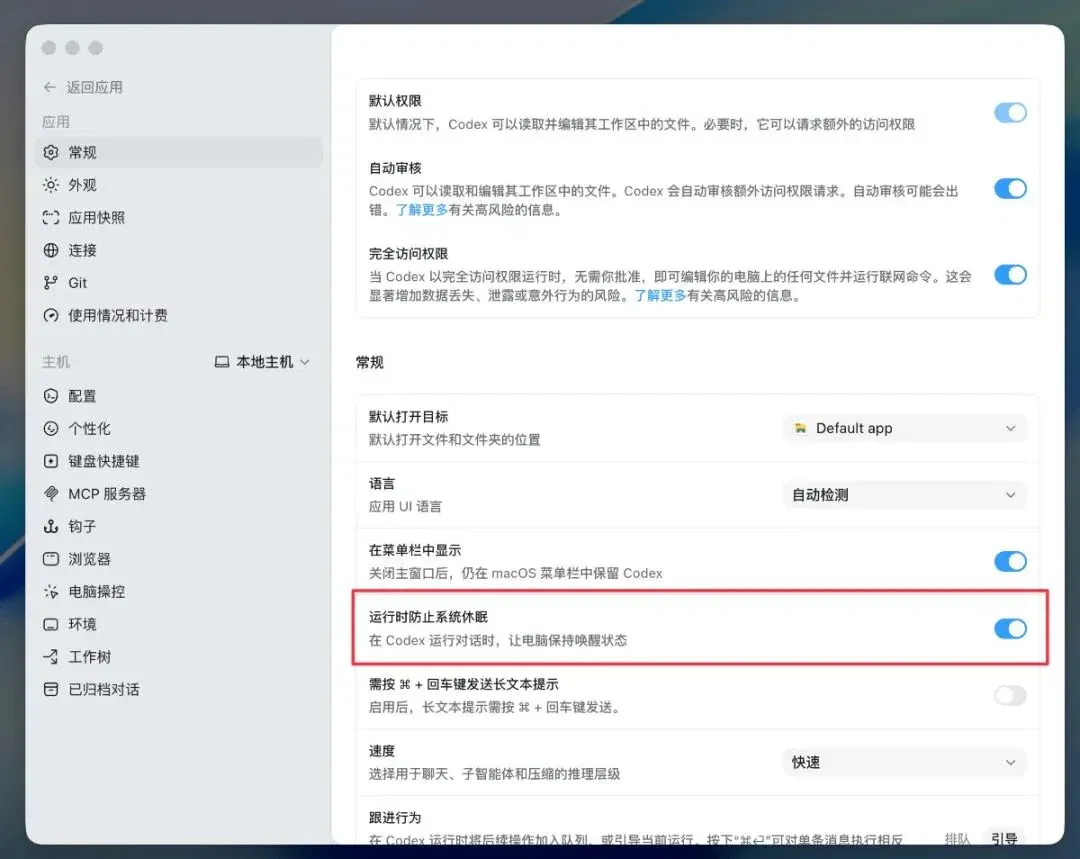Click the archive icon beside 已归档对话

tap(51, 689)
